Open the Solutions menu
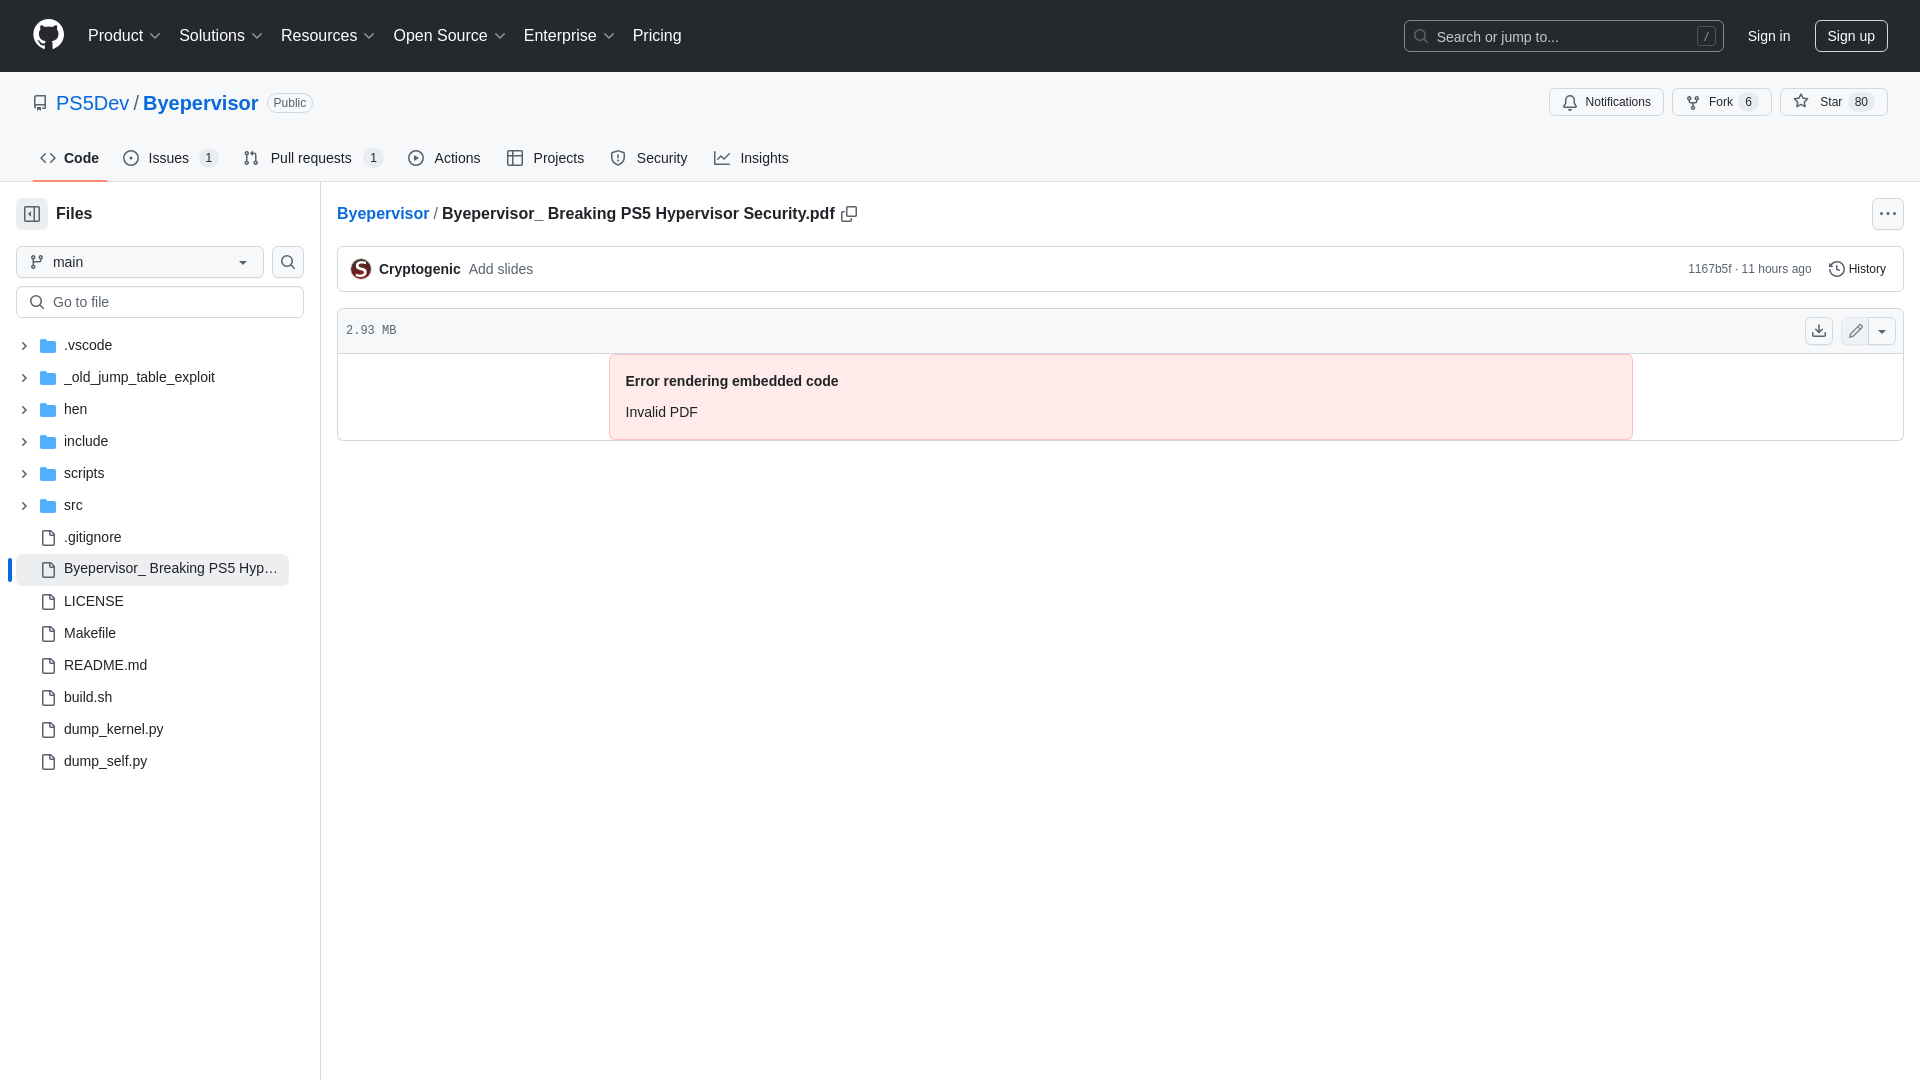Viewport: 1920px width, 1080px height. pyautogui.click(x=220, y=36)
